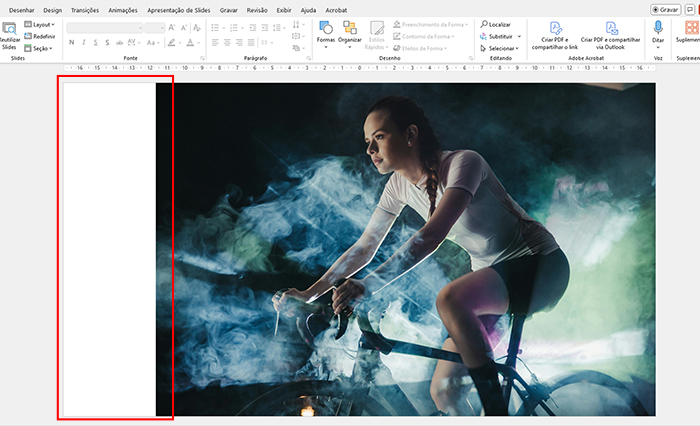Screen dimensions: 700x426
Task: Click Substituir to replace text
Action: click(497, 36)
